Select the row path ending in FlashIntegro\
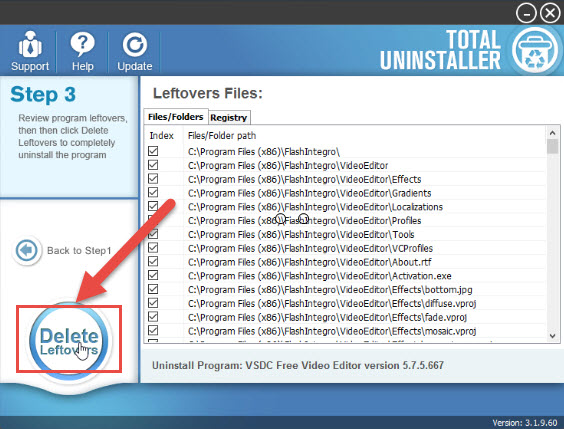The height and width of the screenshot is (429, 564). [x=264, y=152]
